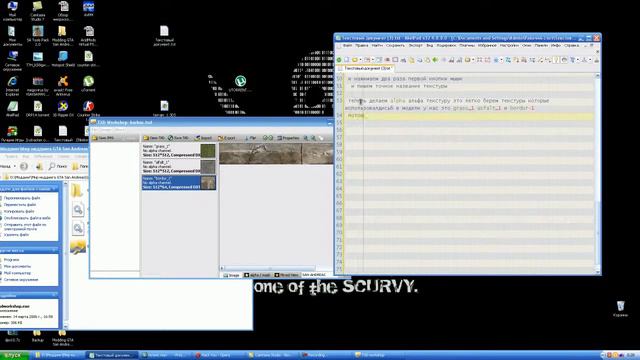Screen dimensions: 640x360
Task: Switch to Mixed View tab
Action: [287, 275]
